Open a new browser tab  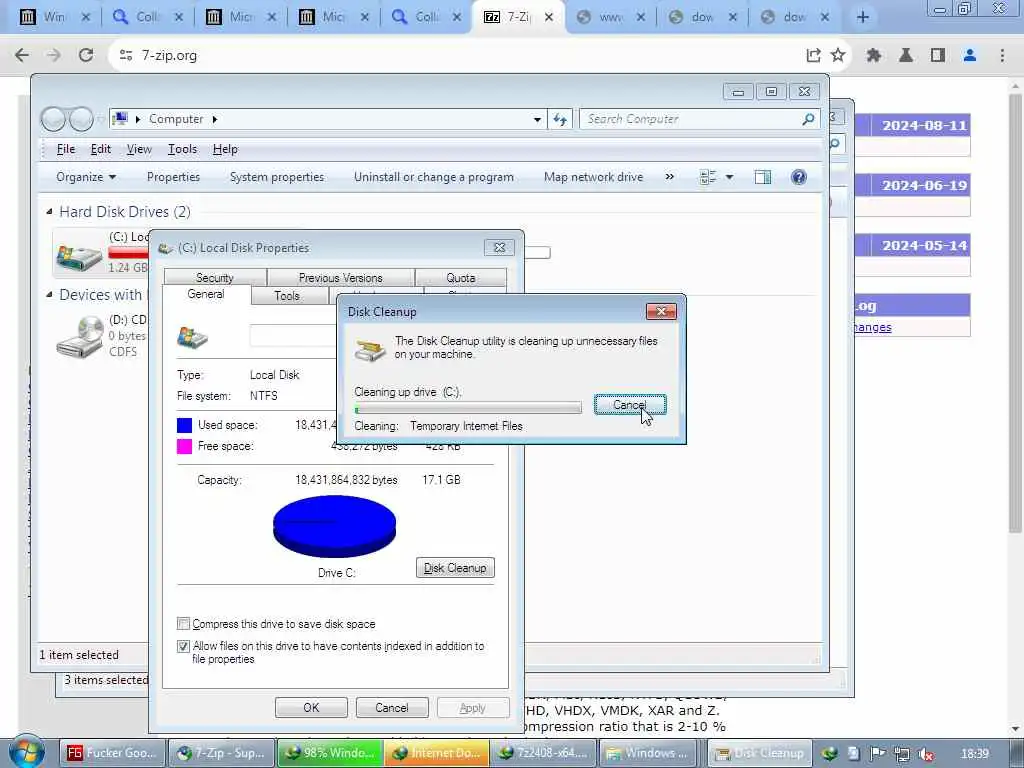click(863, 17)
